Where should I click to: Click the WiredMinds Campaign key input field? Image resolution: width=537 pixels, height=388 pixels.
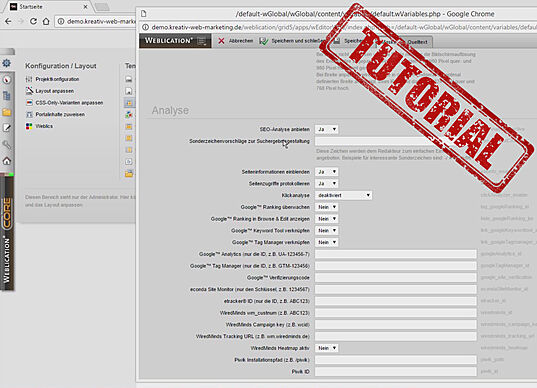[x=396, y=324]
